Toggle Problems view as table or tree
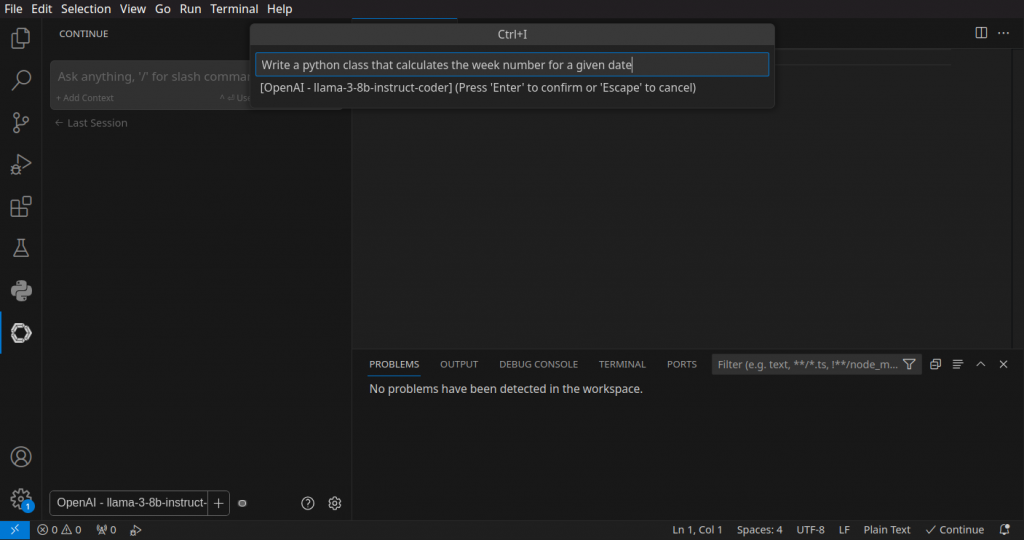The image size is (1024, 540). pos(957,365)
